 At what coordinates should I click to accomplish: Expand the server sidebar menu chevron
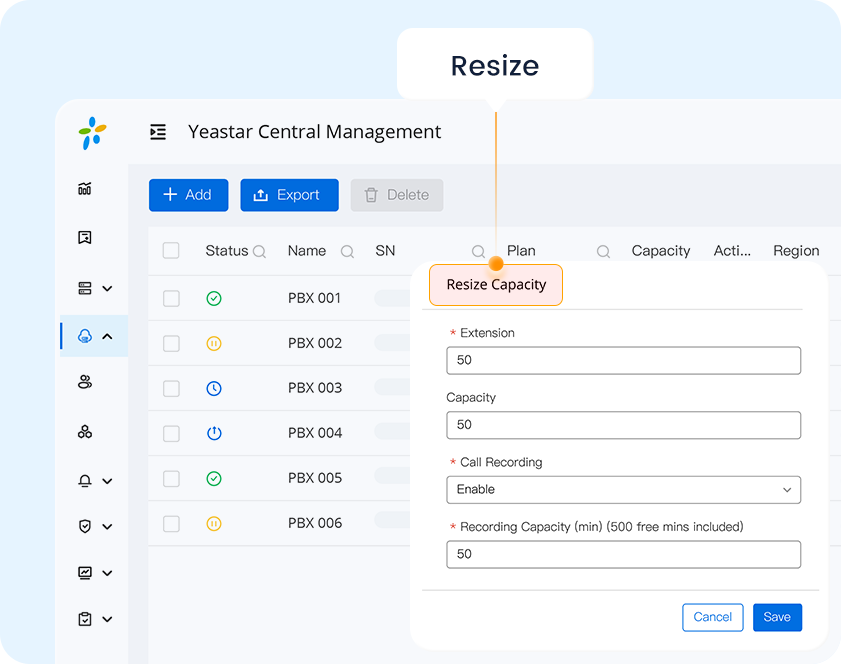pos(107,289)
